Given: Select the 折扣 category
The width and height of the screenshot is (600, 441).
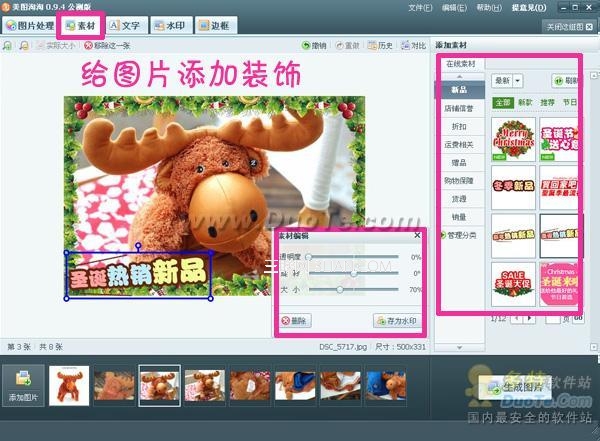Looking at the screenshot, I should click(459, 126).
